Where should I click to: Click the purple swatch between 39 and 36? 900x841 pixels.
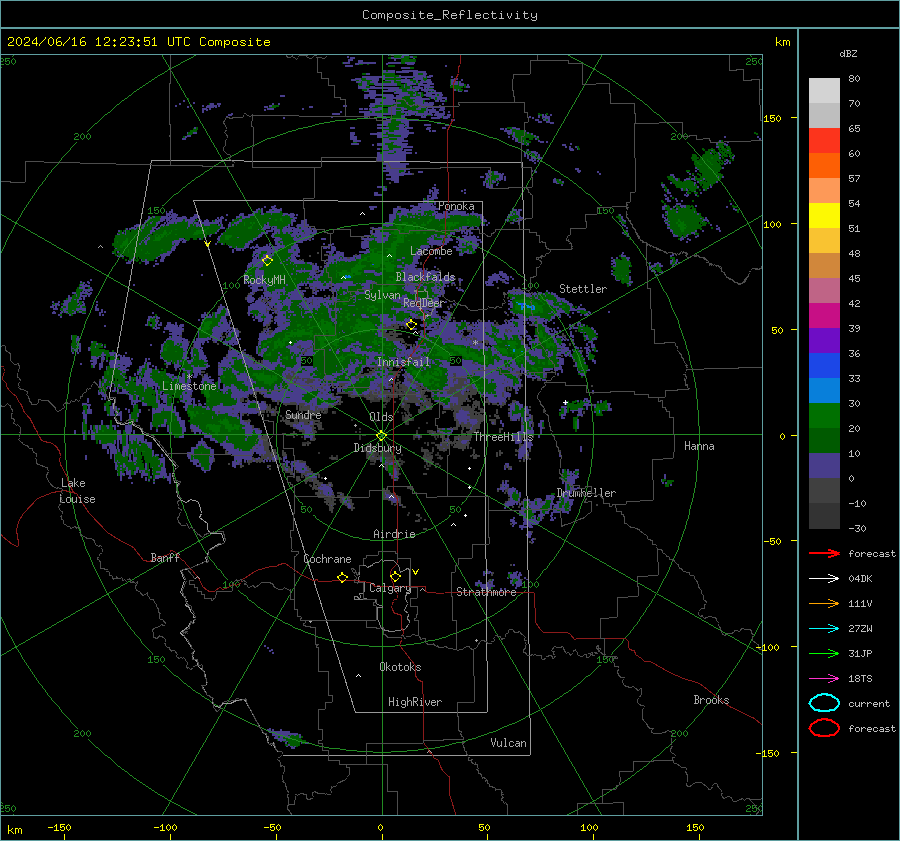tap(824, 340)
